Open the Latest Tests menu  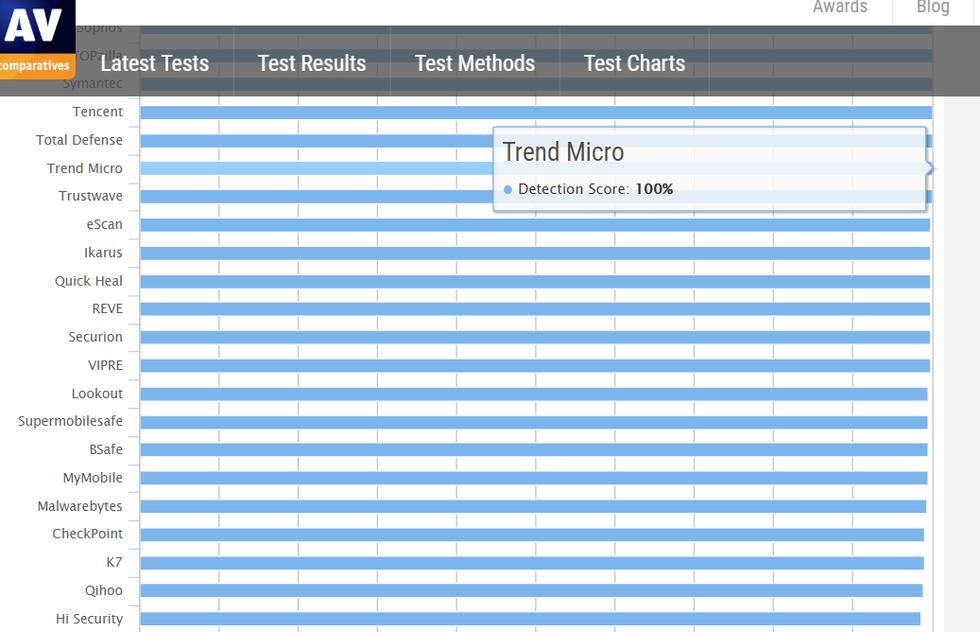point(155,63)
